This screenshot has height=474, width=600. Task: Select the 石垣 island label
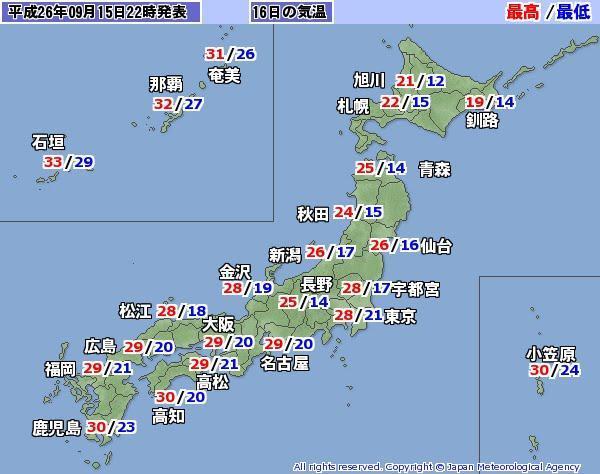pyautogui.click(x=48, y=142)
